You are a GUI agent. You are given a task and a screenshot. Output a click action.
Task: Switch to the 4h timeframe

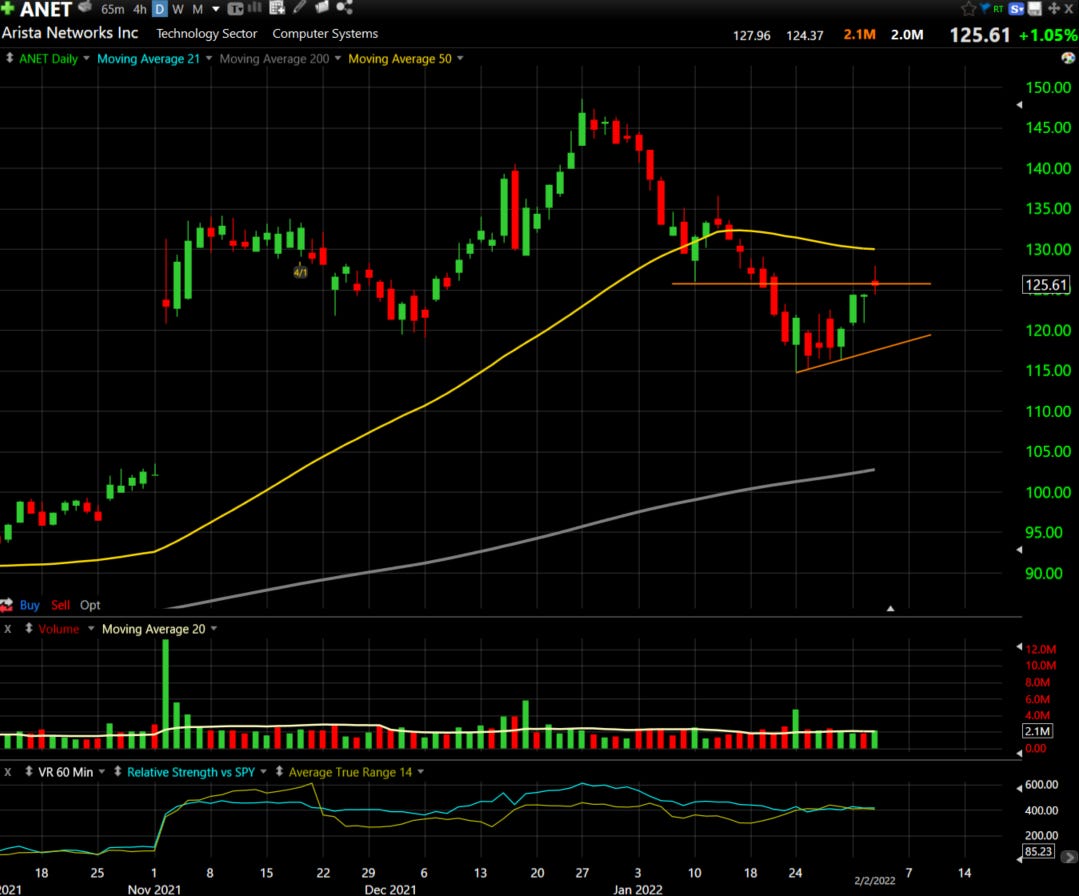[140, 9]
